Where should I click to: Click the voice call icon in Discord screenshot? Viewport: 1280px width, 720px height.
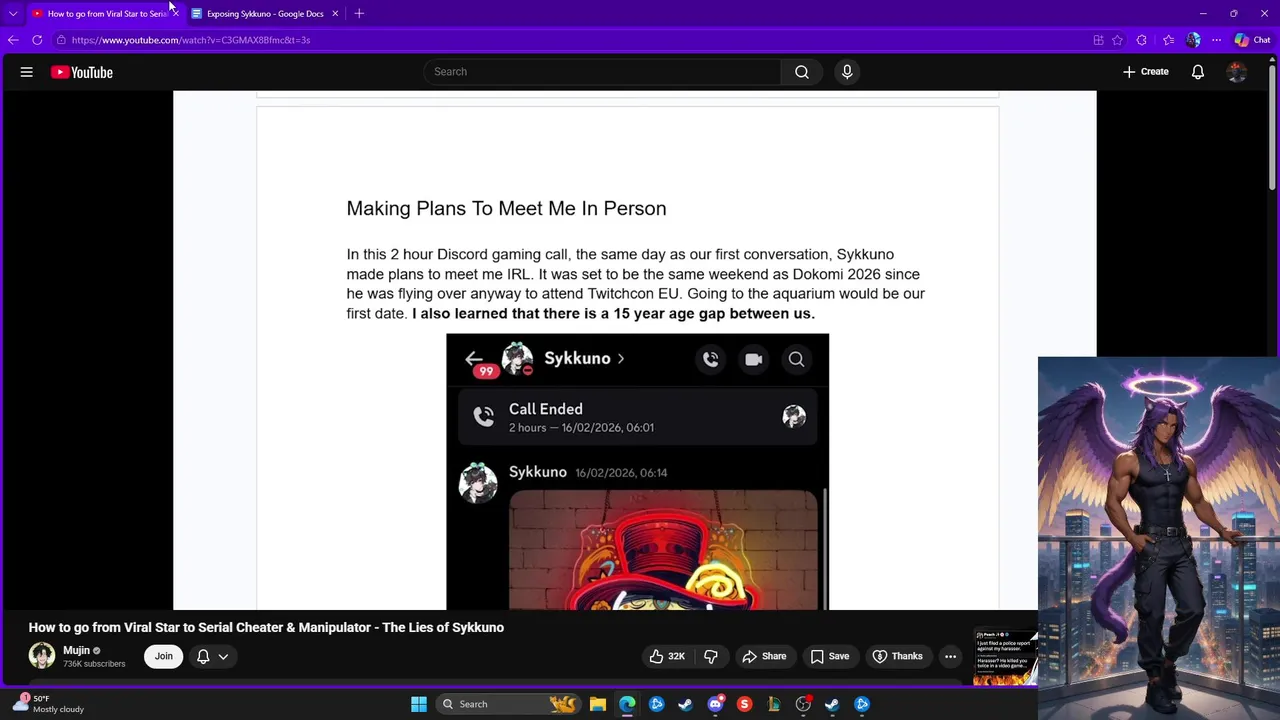711,359
